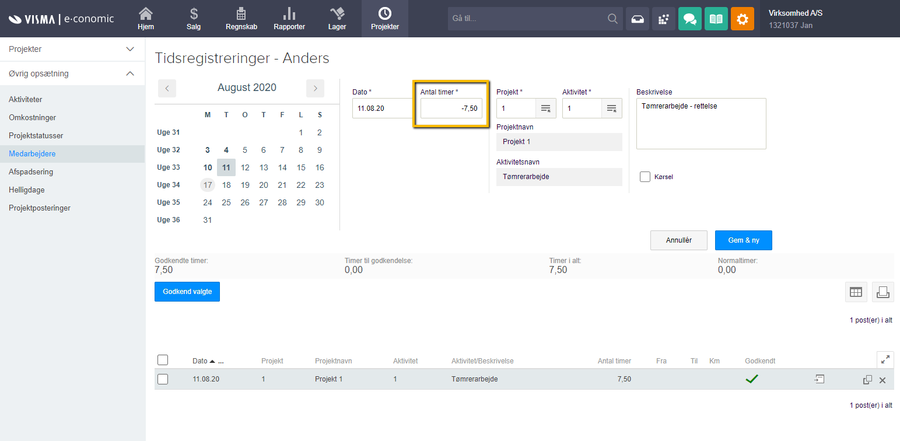The image size is (900, 441).
Task: Delete the Tømrerarbejde entry row
Action: 882,380
